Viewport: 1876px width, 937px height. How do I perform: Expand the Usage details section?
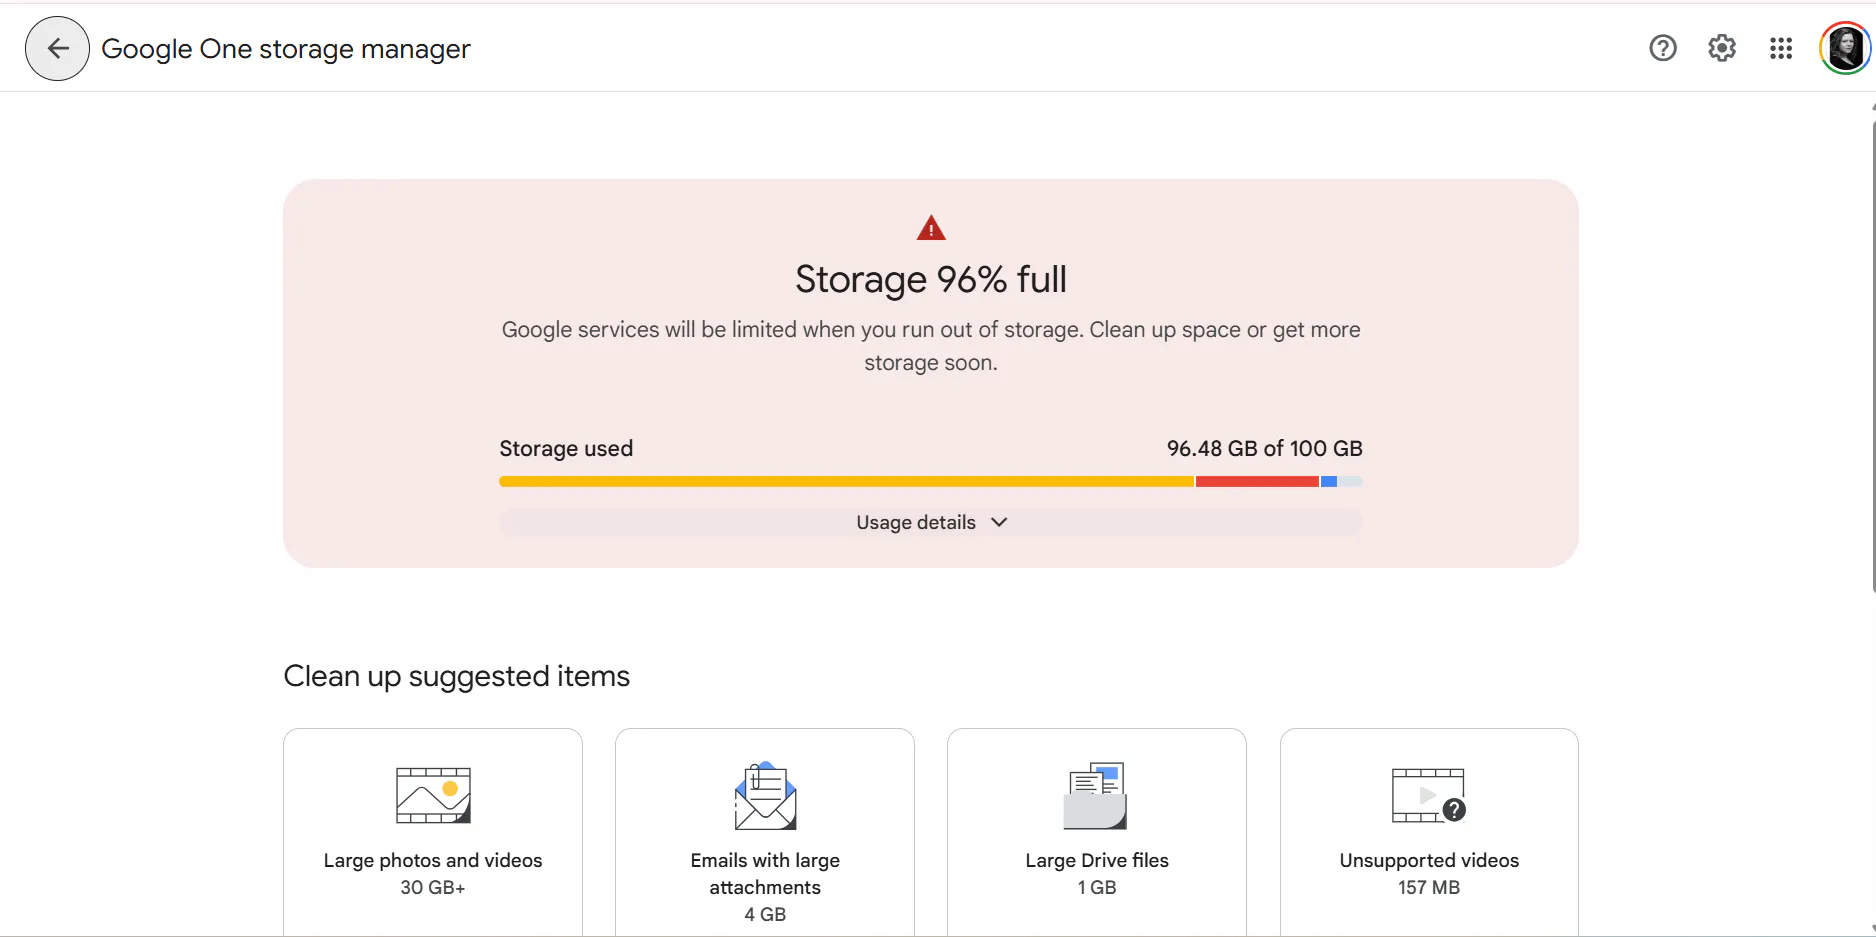916,522
